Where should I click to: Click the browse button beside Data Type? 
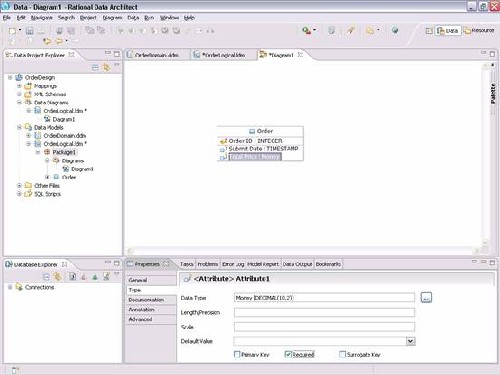click(426, 298)
